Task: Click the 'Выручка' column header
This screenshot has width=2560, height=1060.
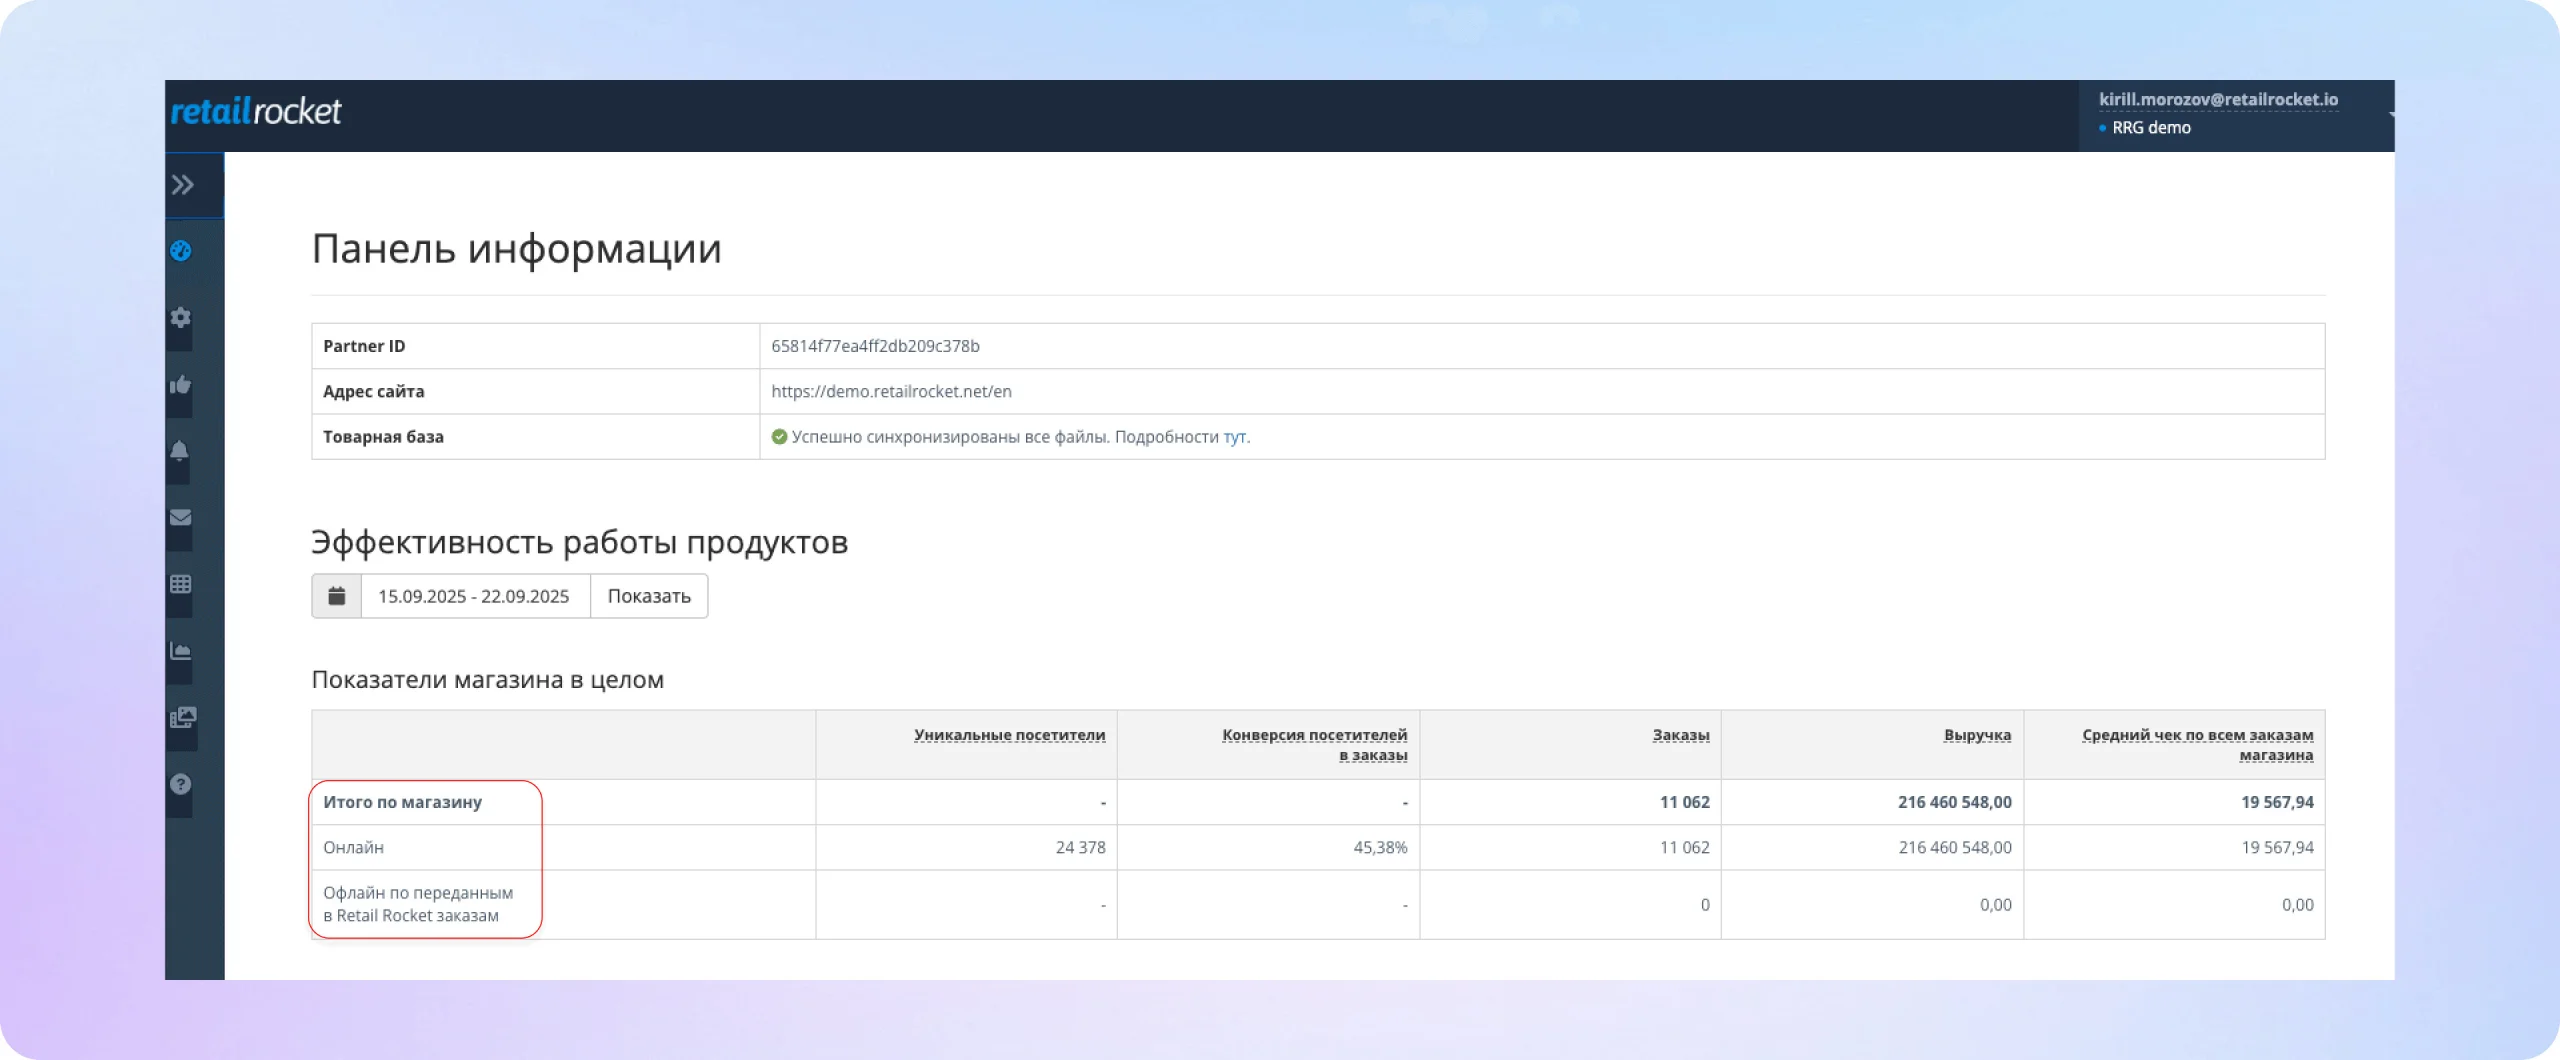Action: click(1977, 735)
